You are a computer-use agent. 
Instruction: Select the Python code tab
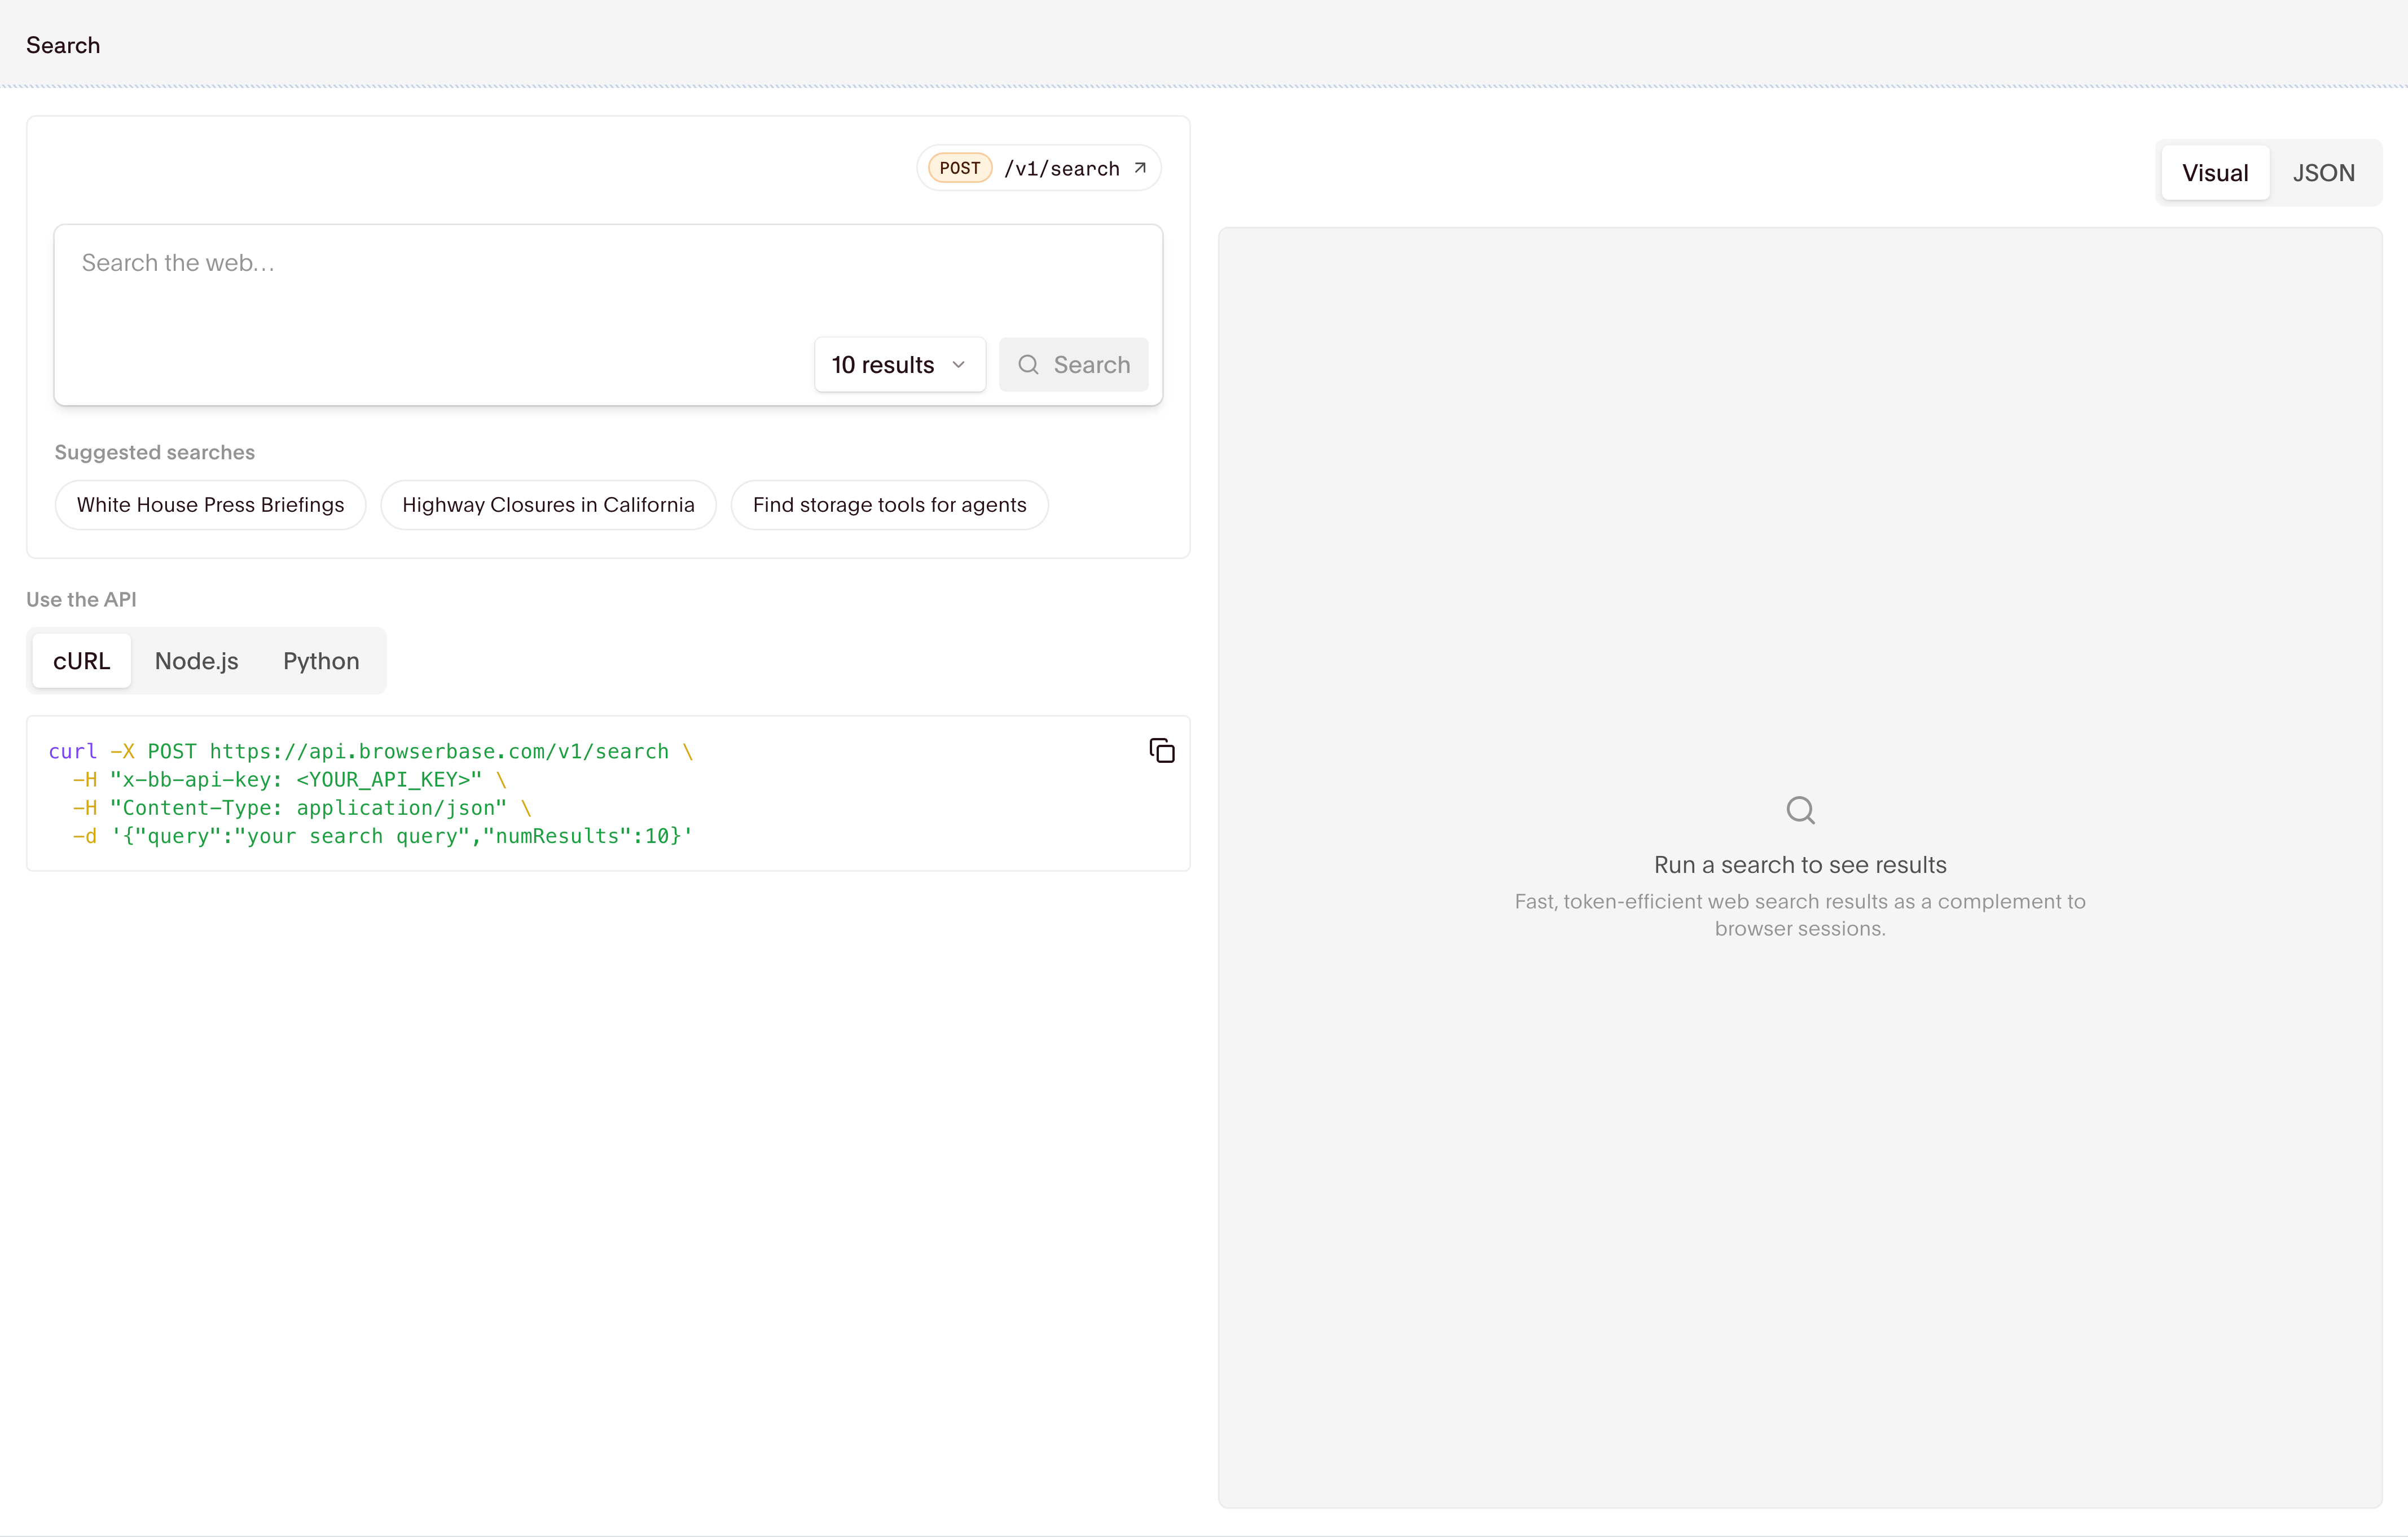[x=321, y=661]
